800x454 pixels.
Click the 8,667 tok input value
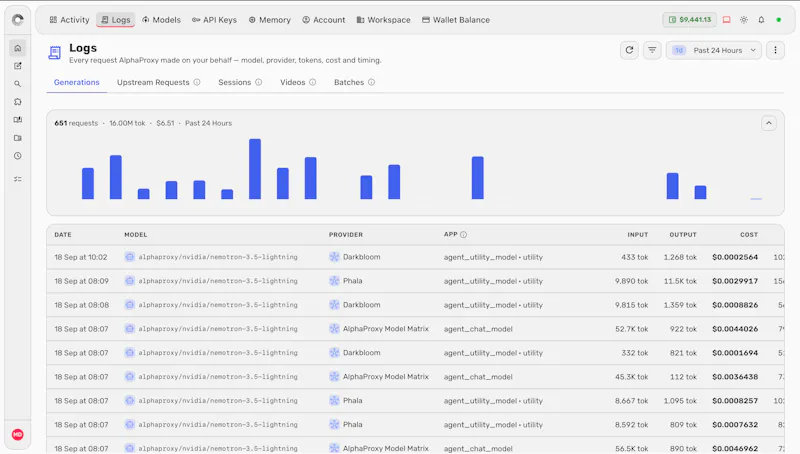[x=632, y=401]
